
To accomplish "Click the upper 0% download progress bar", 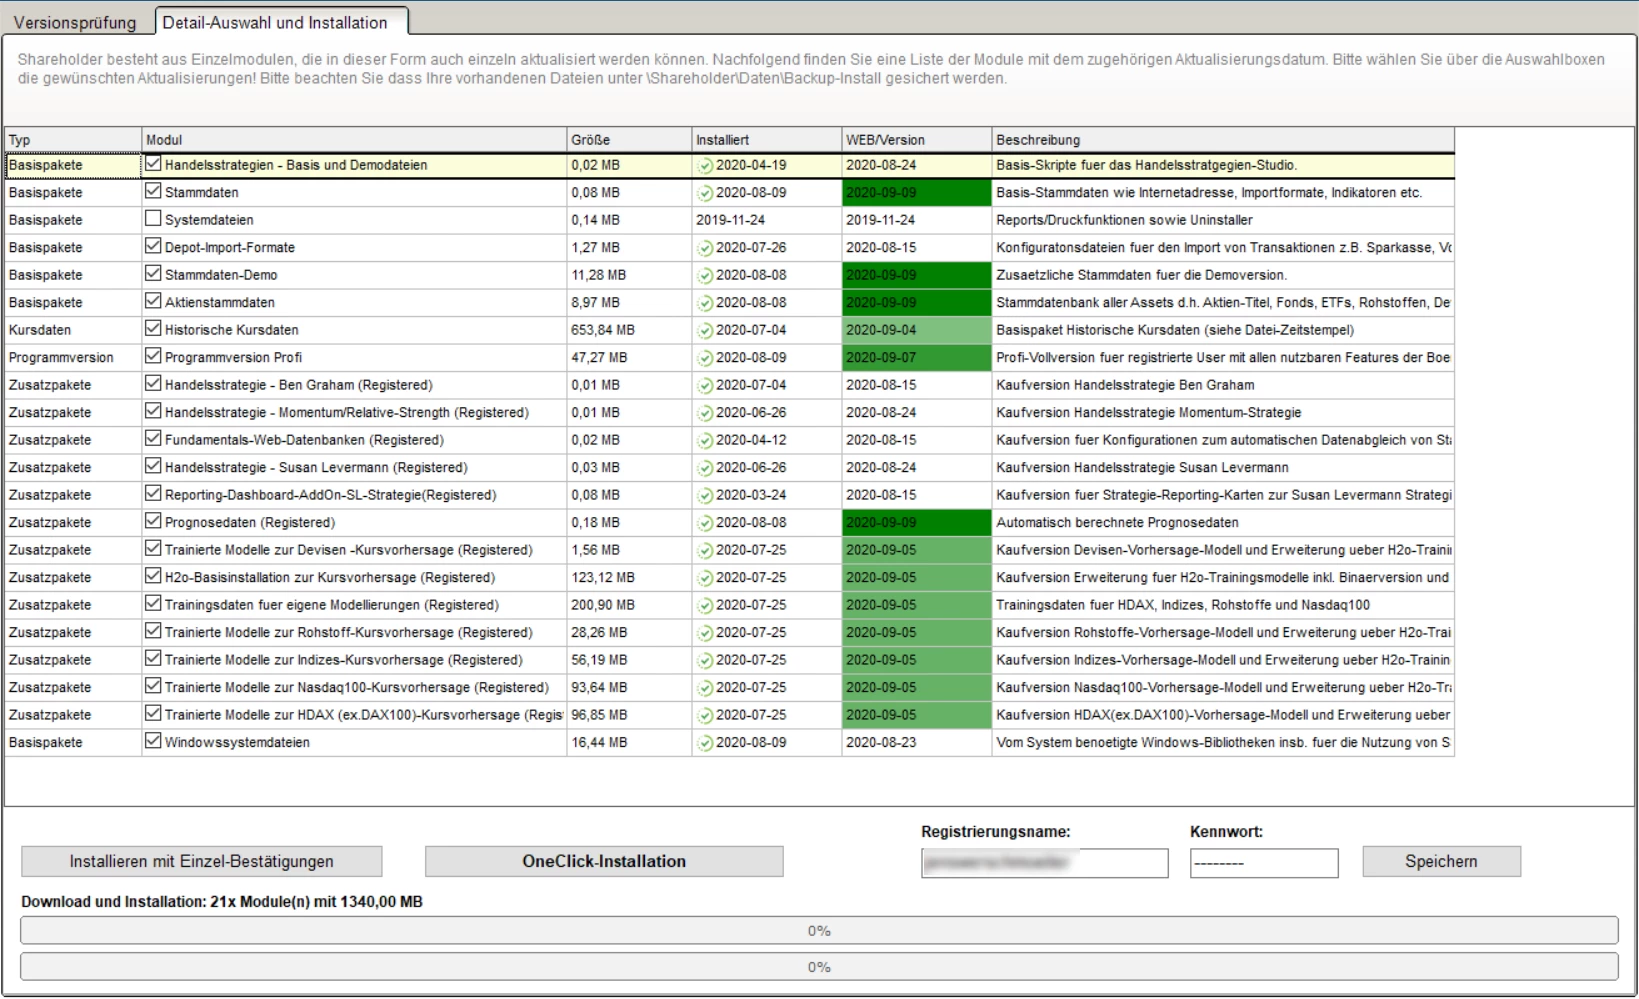I will (x=819, y=931).
